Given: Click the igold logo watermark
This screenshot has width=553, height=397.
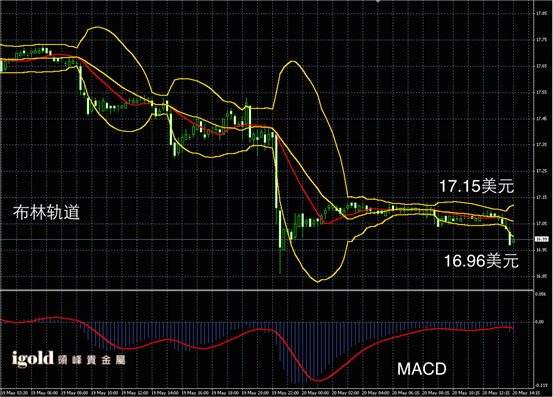Looking at the screenshot, I should click(68, 359).
